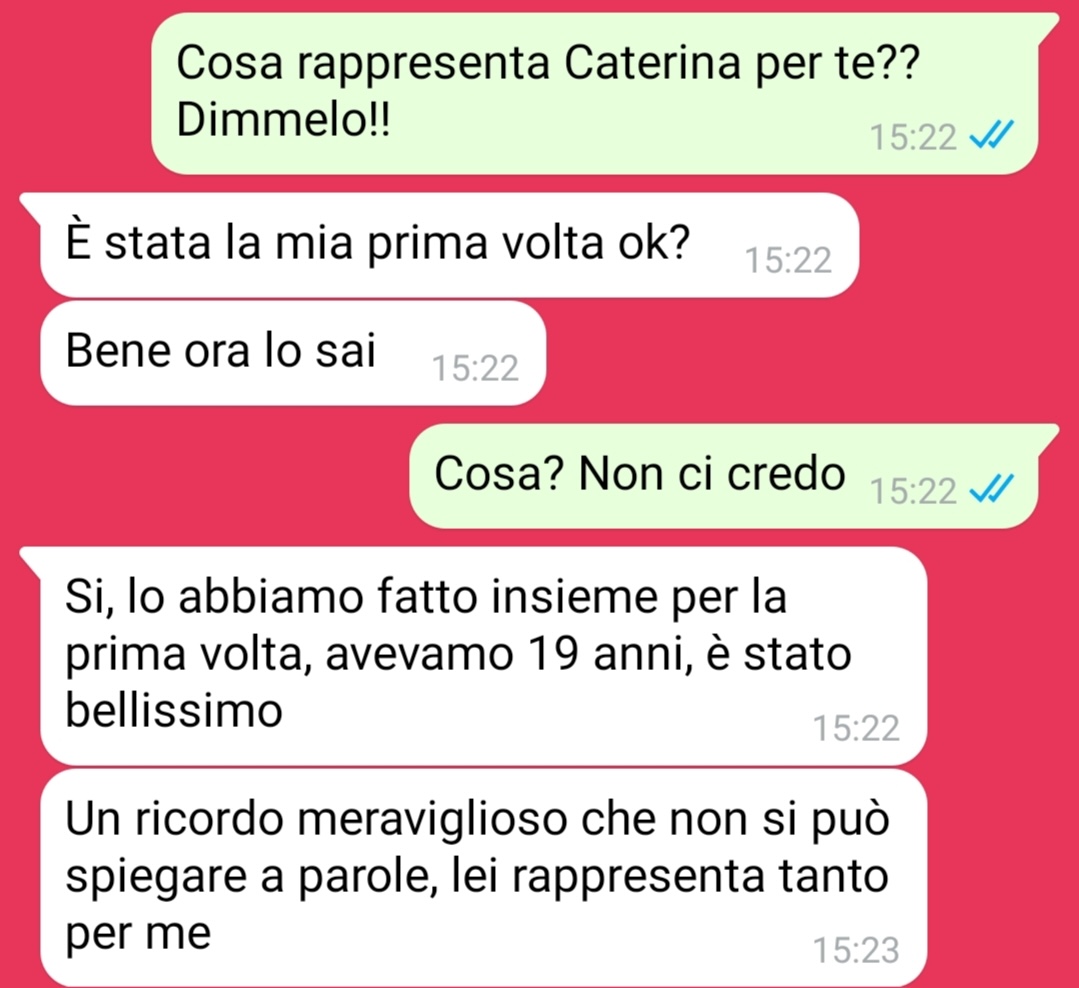Image resolution: width=1079 pixels, height=988 pixels.
Task: Tap the 15:22 timestamp under "bellissimo"
Action: point(856,728)
